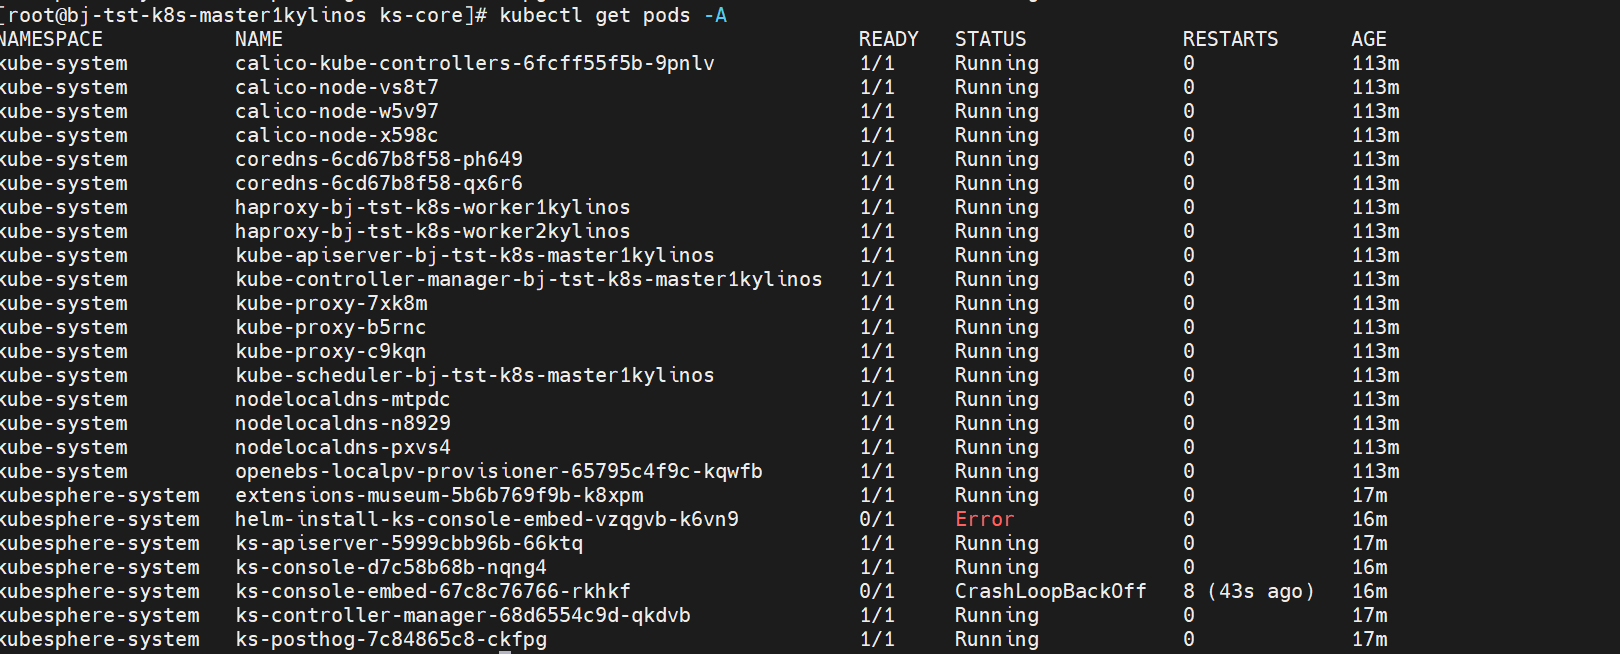The image size is (1620, 654).
Task: Click the STATUS column header
Action: click(x=990, y=39)
